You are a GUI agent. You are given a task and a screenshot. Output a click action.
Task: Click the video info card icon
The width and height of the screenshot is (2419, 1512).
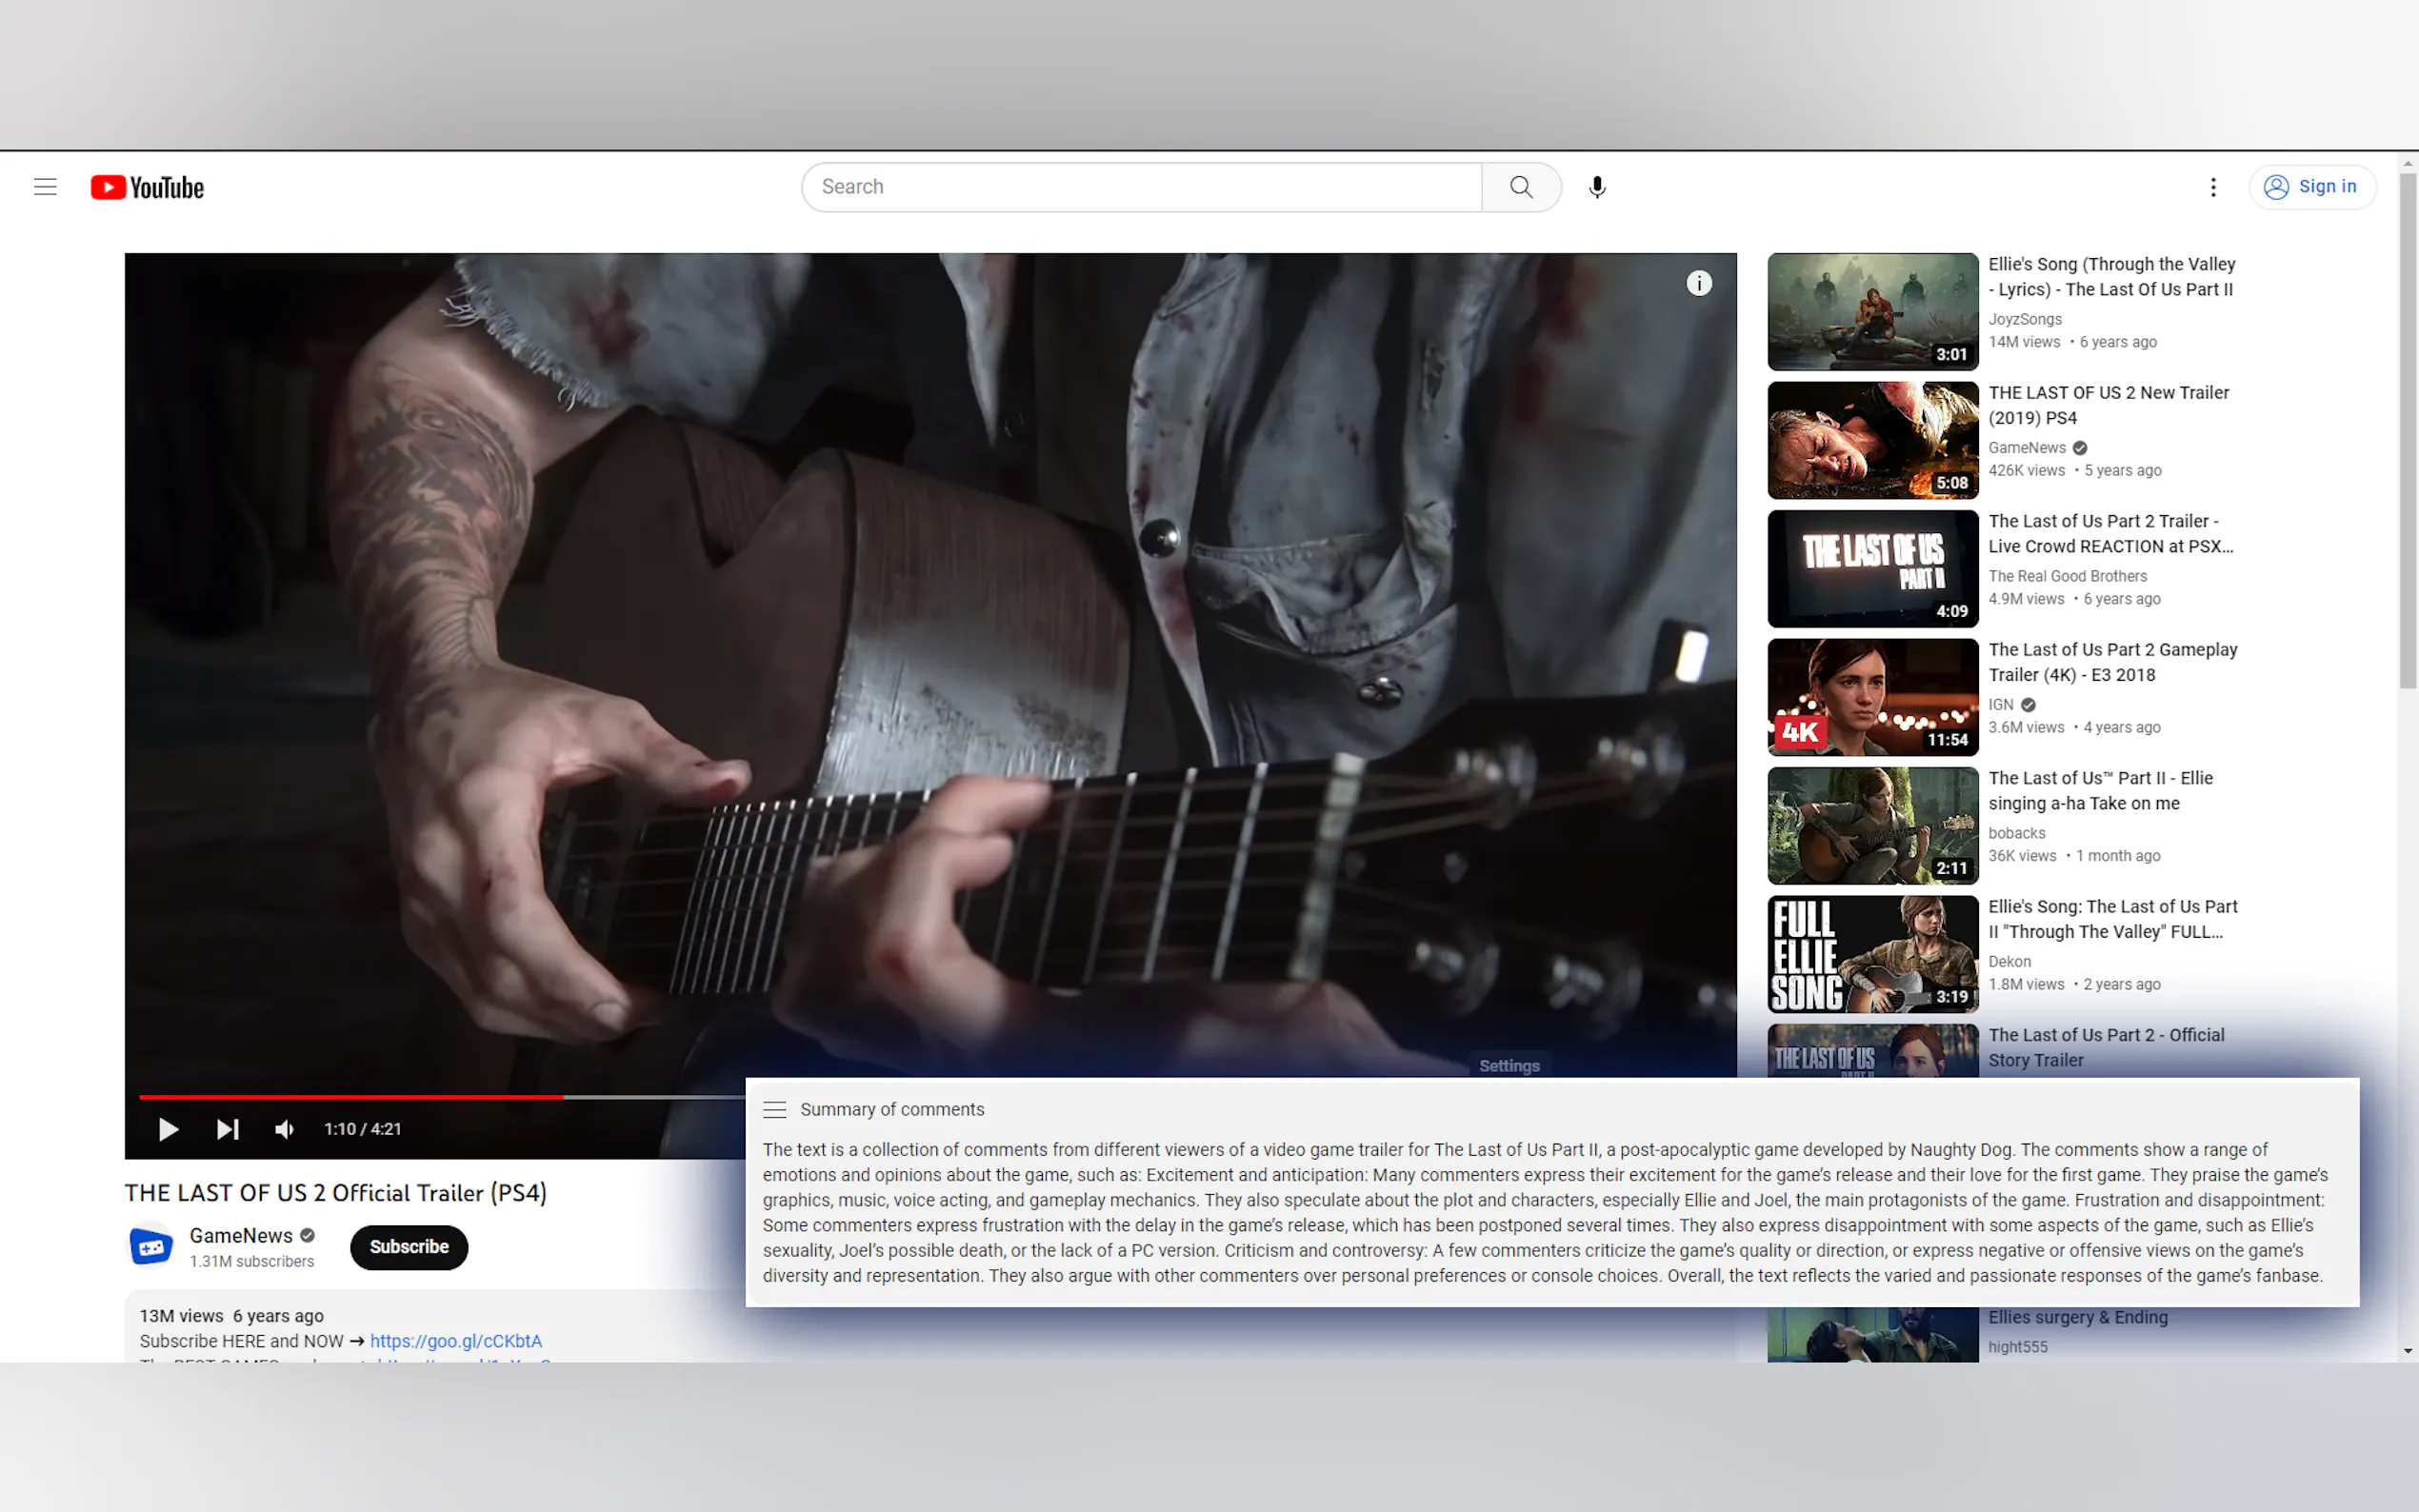coord(1698,284)
